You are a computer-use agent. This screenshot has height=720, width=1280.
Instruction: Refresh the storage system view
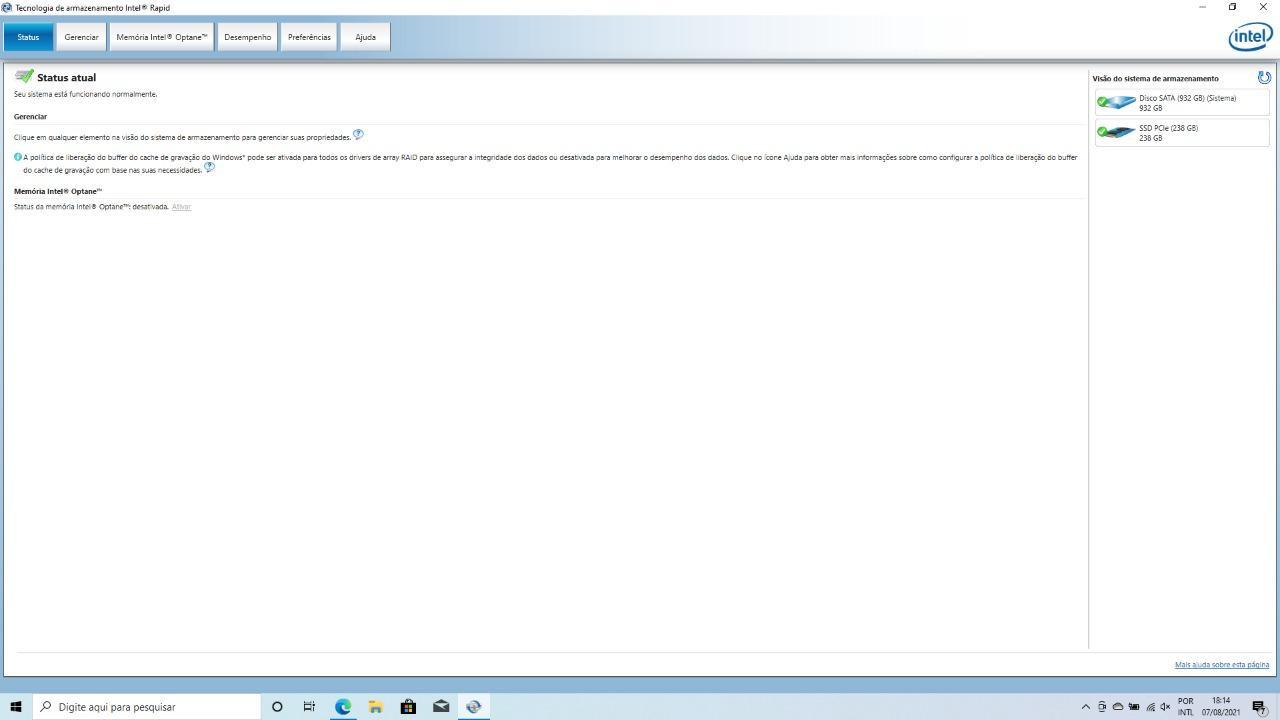coord(1264,77)
